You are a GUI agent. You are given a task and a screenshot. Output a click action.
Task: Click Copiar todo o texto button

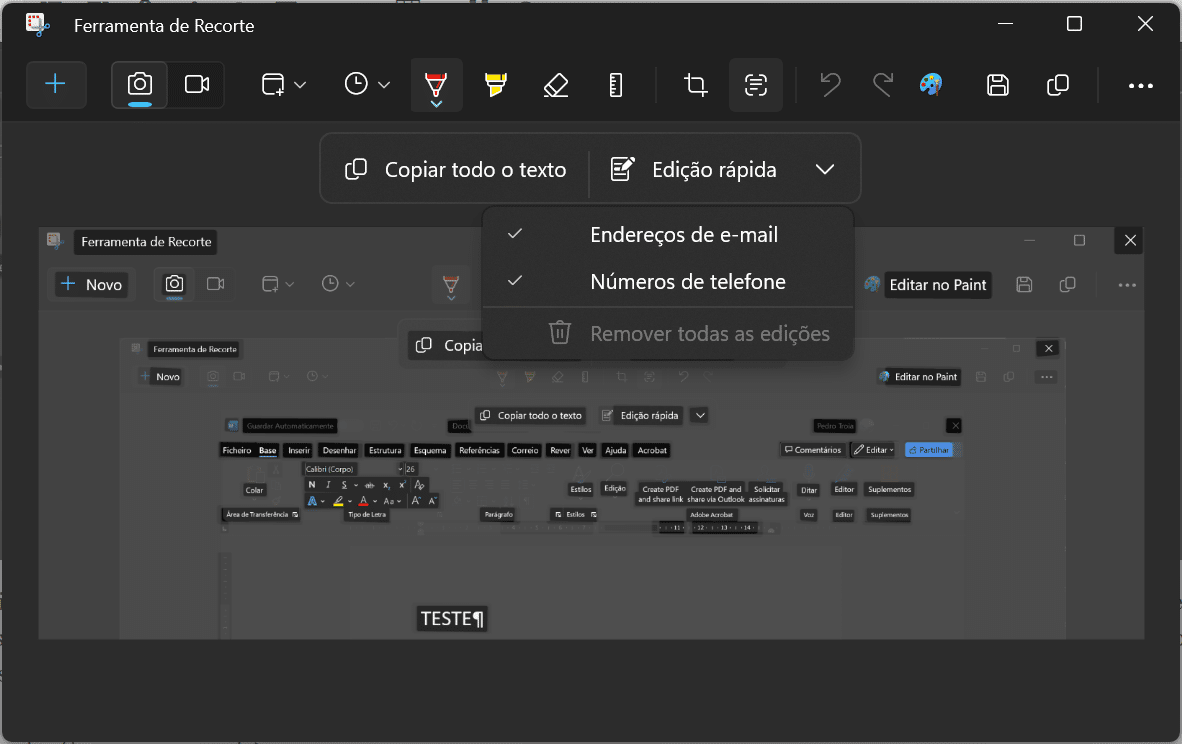click(456, 170)
